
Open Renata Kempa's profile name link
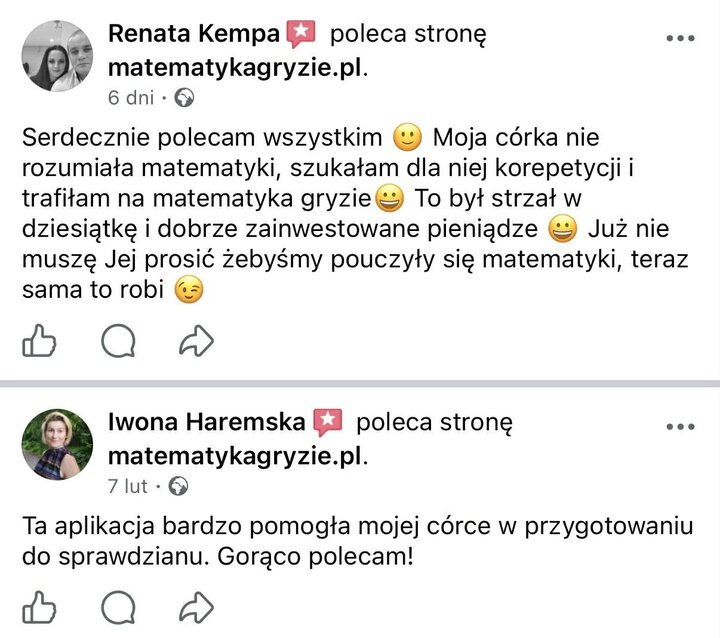pyautogui.click(x=193, y=34)
